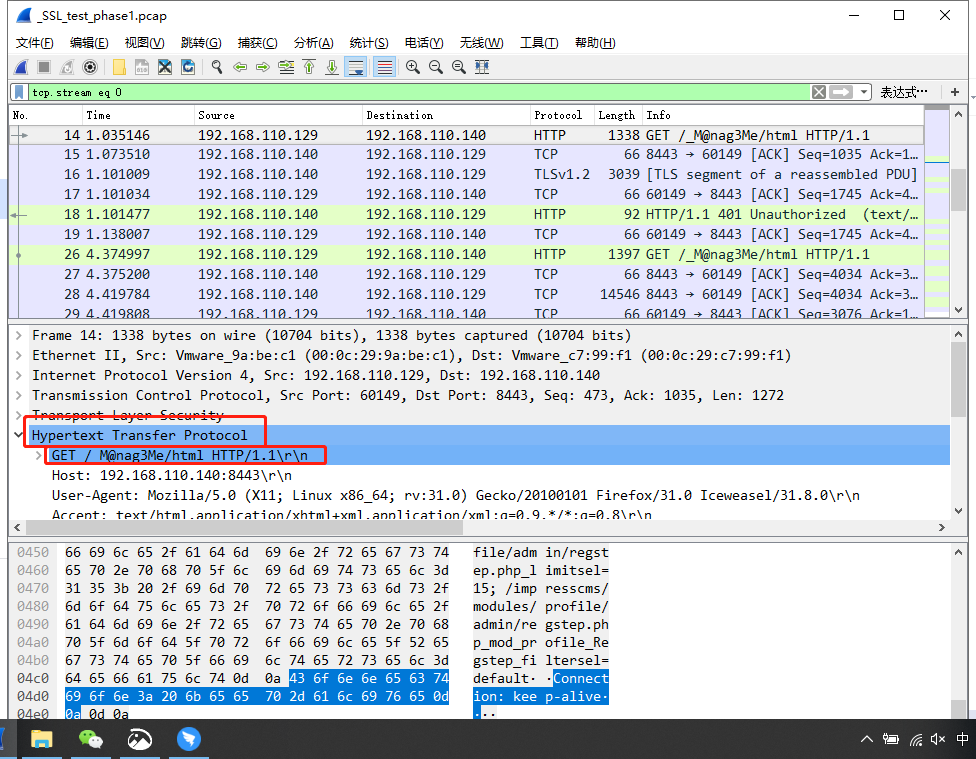976x759 pixels.
Task: Click the open capture file folder icon
Action: 119,67
